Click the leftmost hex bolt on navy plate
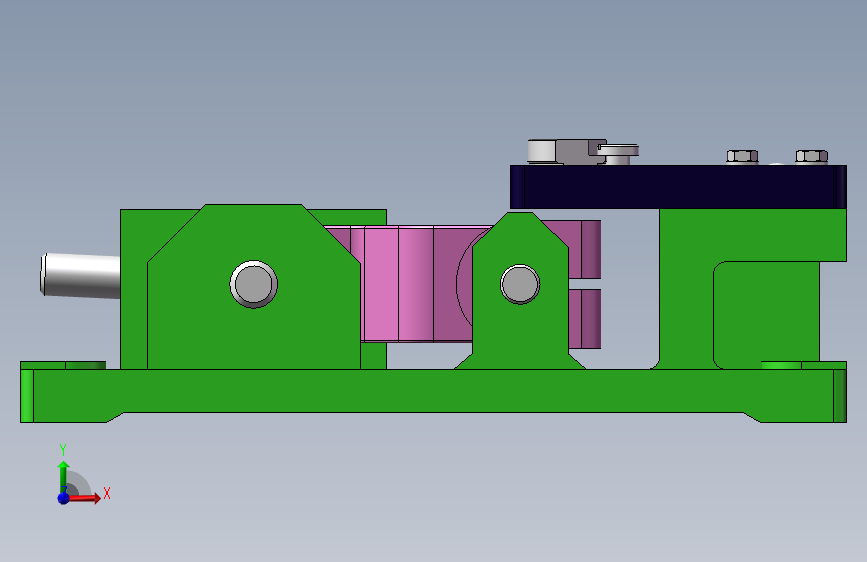This screenshot has height=562, width=867. point(742,157)
